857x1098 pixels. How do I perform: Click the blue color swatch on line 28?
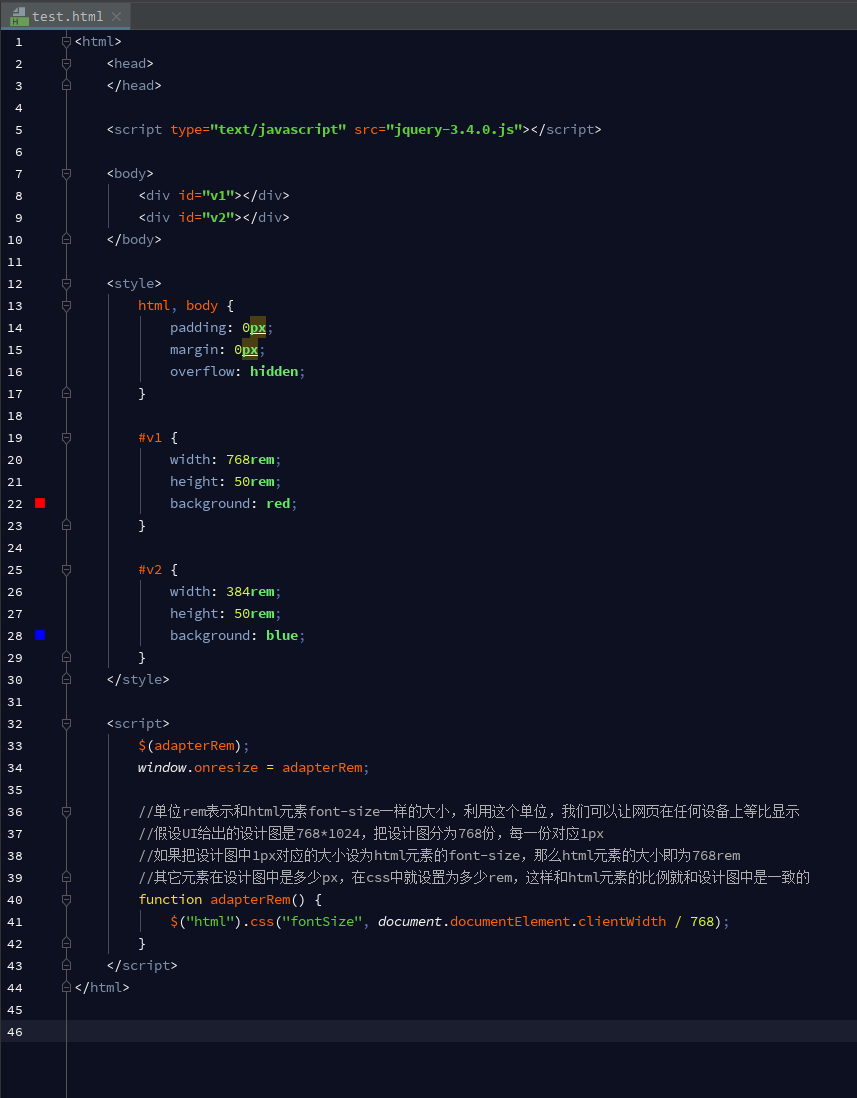tap(40, 634)
